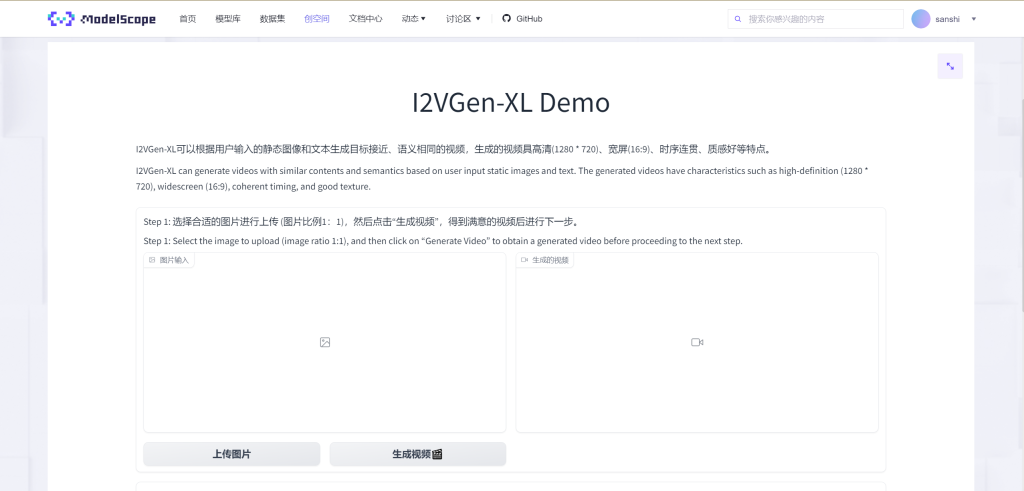Viewport: 1024px width, 491px height.
Task: Open the 首页 home page
Action: tap(187, 19)
